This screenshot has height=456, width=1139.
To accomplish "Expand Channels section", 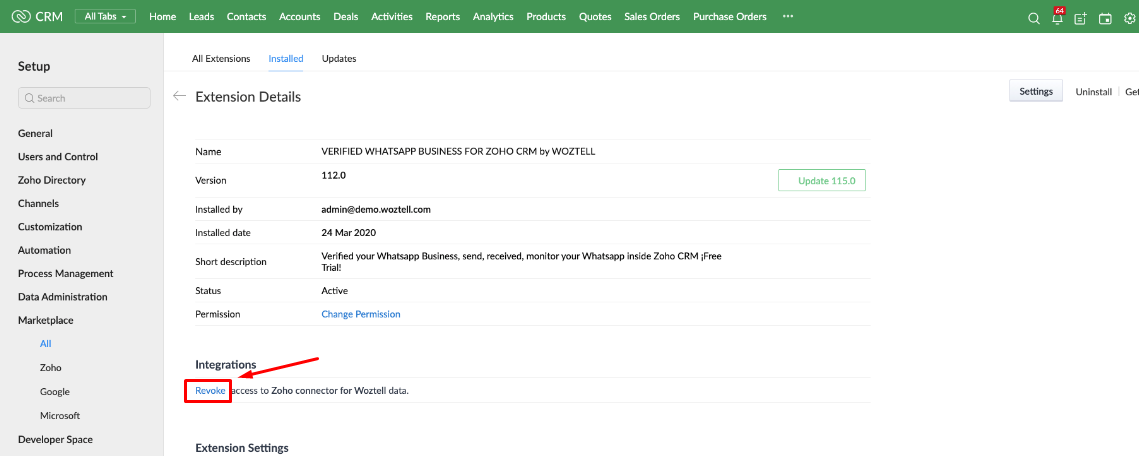I will pyautogui.click(x=38, y=203).
